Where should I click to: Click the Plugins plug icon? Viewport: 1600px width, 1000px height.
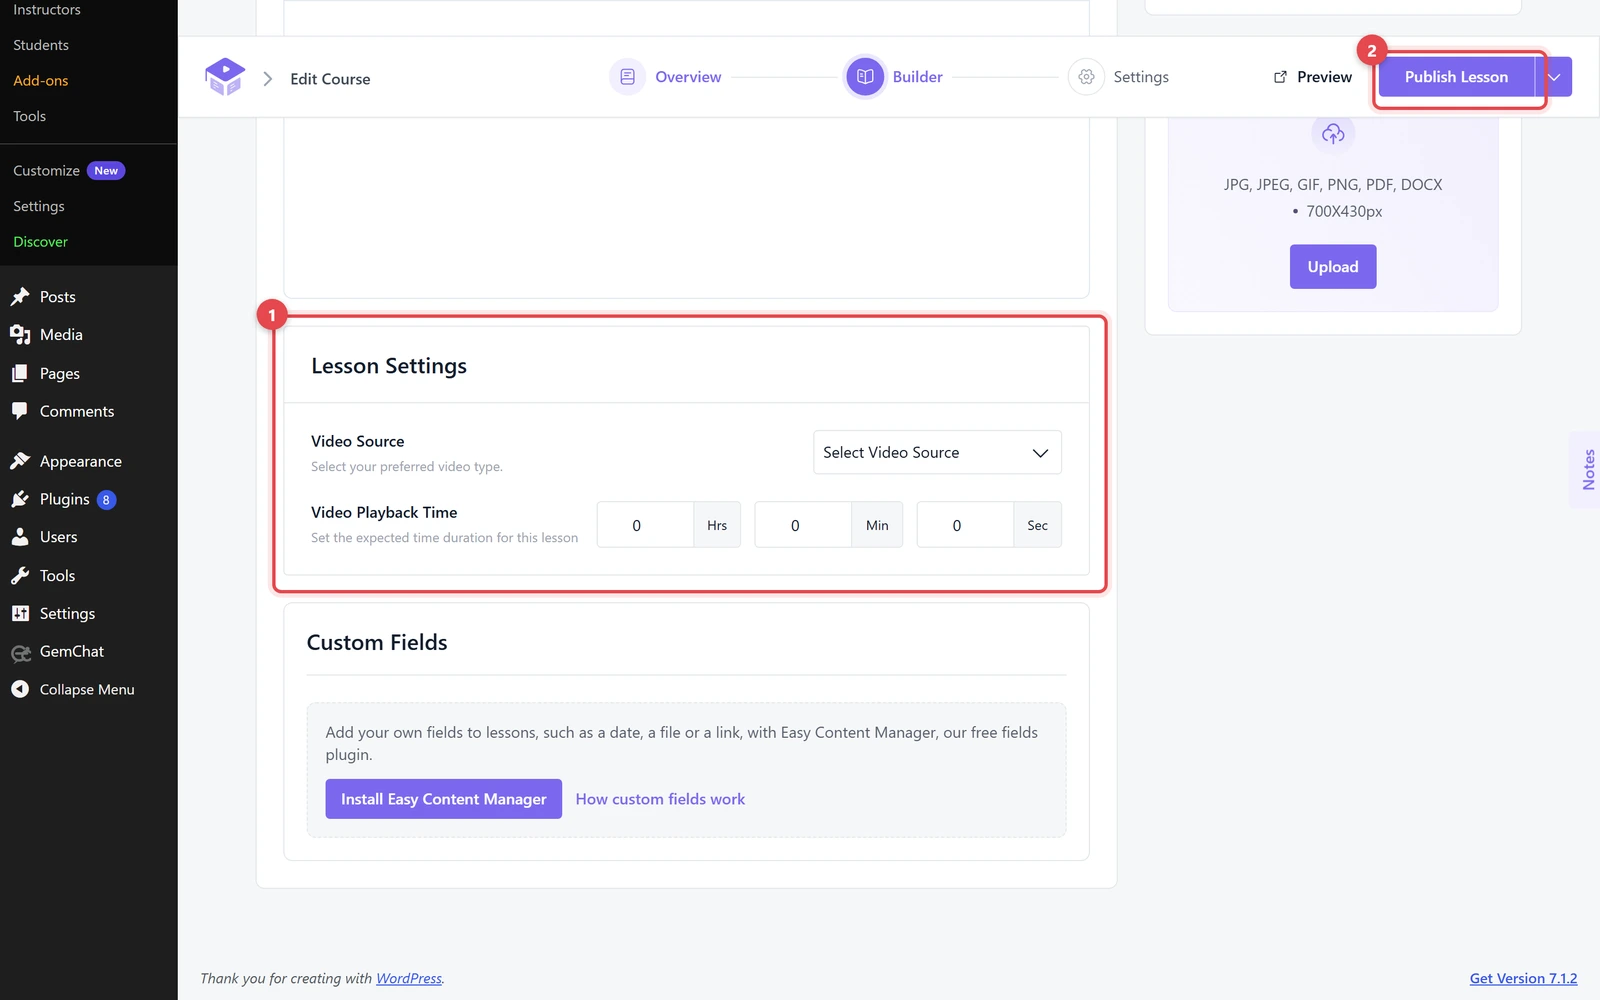coord(20,499)
